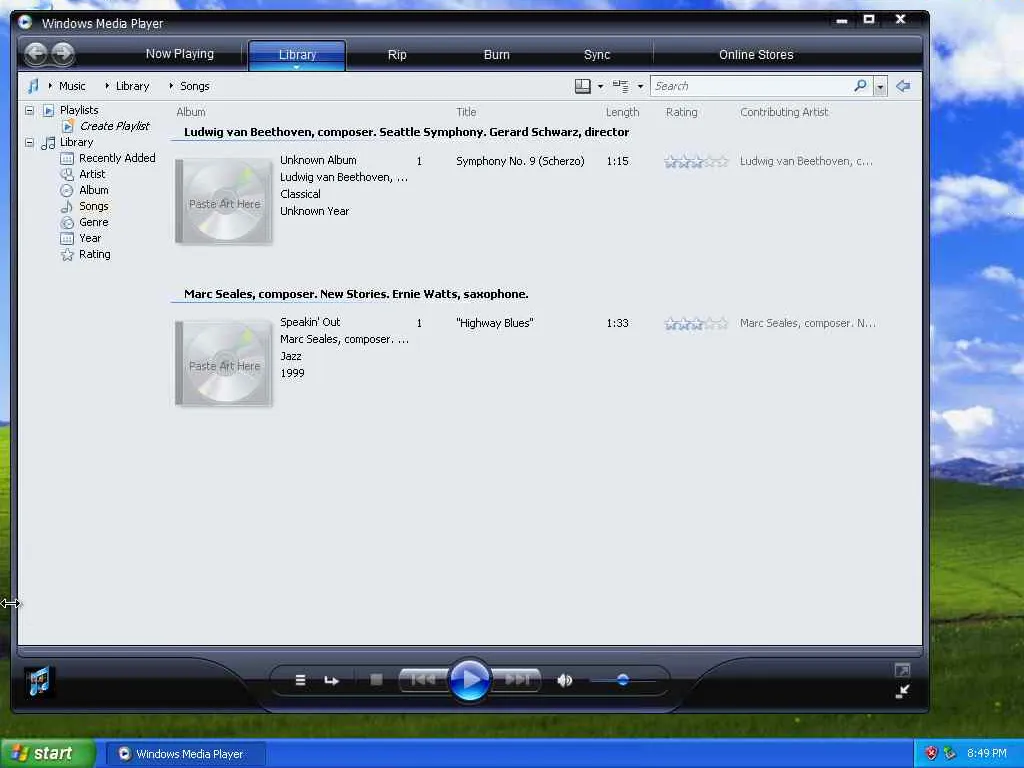This screenshot has height=768, width=1024.
Task: Click the Playlists folder icon
Action: click(x=48, y=110)
